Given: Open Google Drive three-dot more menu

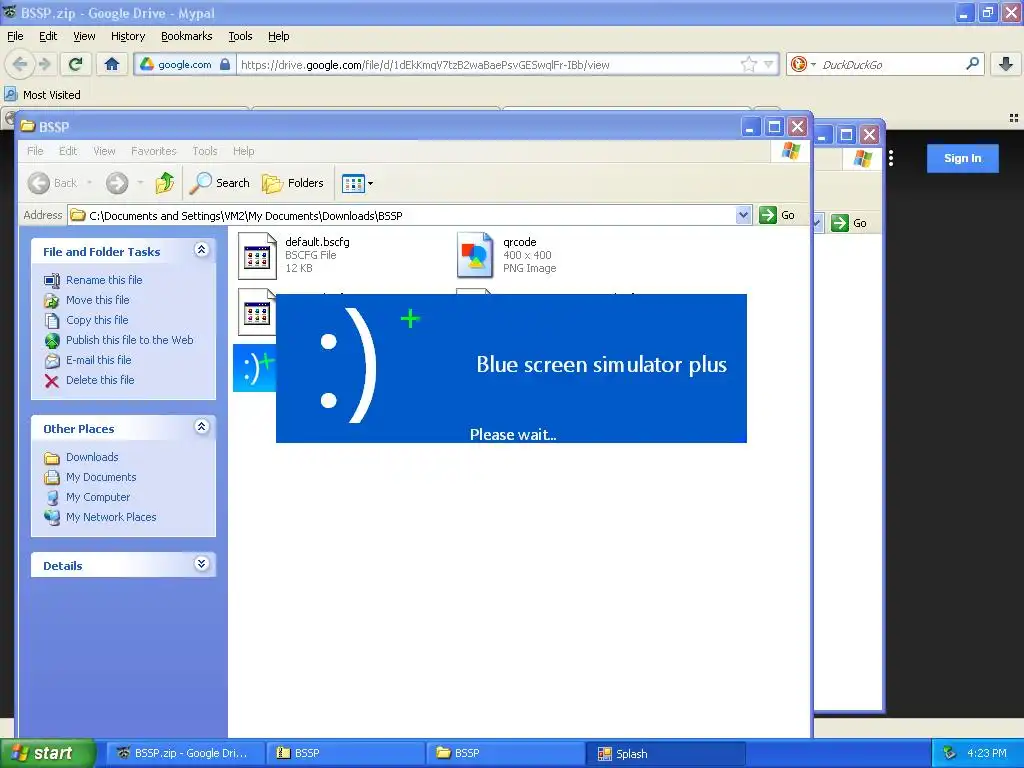Looking at the screenshot, I should click(x=891, y=158).
